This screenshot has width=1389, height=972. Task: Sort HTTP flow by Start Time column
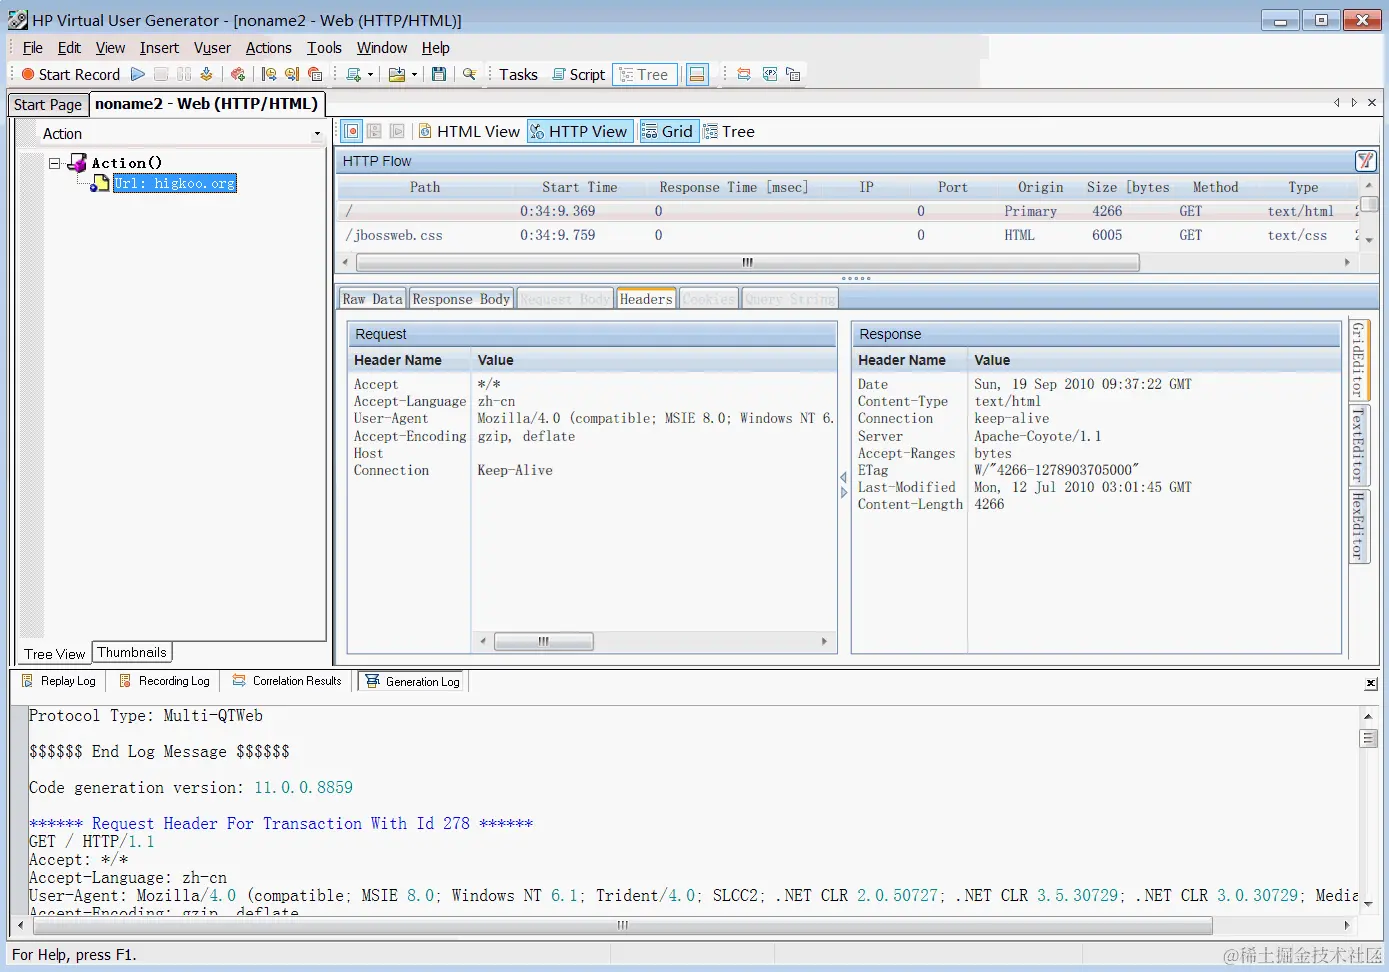point(579,187)
